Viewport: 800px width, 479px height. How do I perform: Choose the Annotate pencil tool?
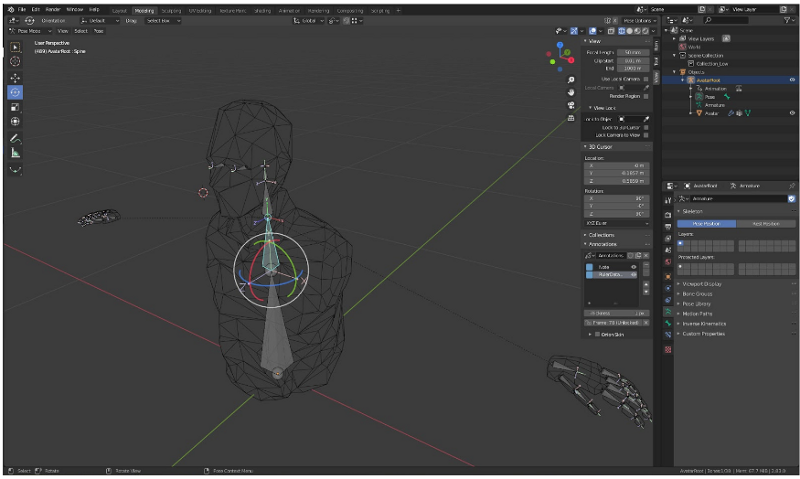click(15, 137)
